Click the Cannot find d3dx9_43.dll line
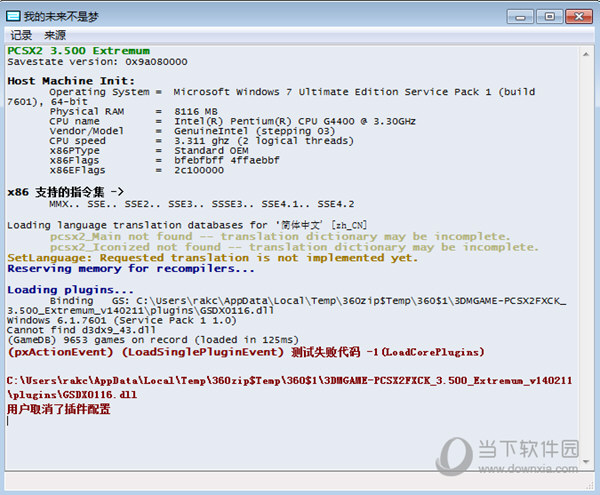 coord(78,330)
